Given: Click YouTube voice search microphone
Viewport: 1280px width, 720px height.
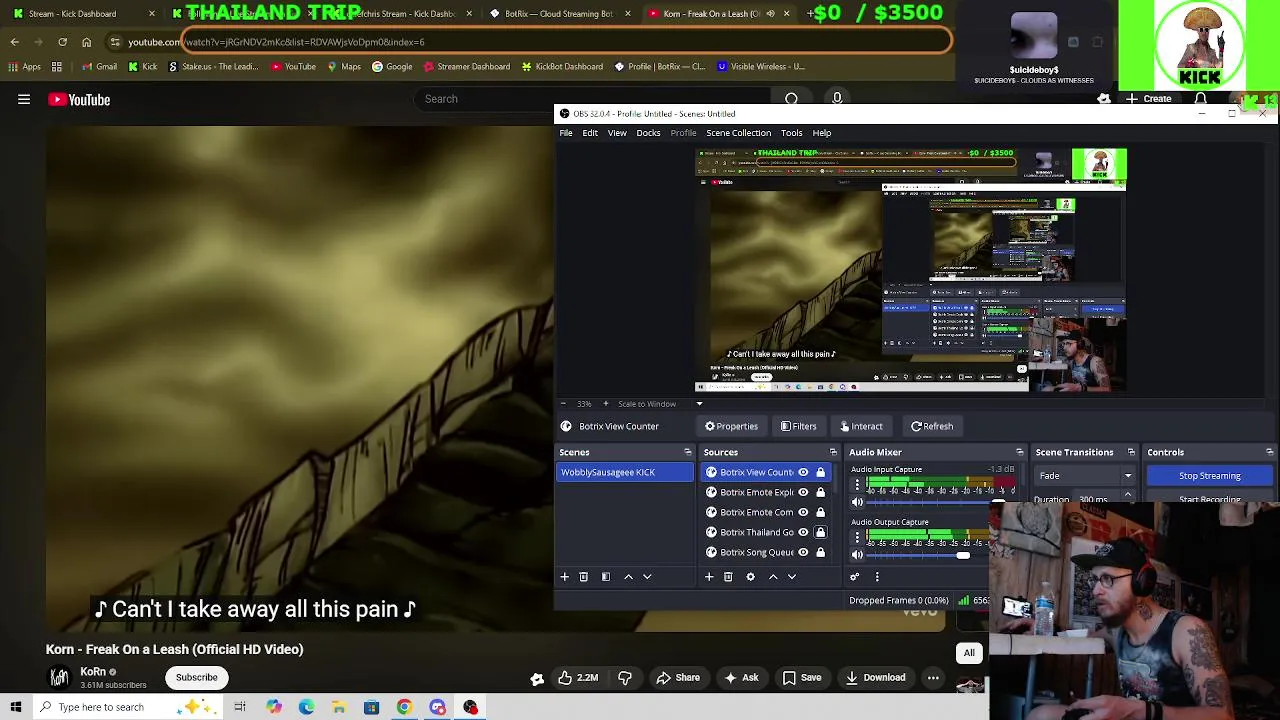Looking at the screenshot, I should click(x=837, y=98).
